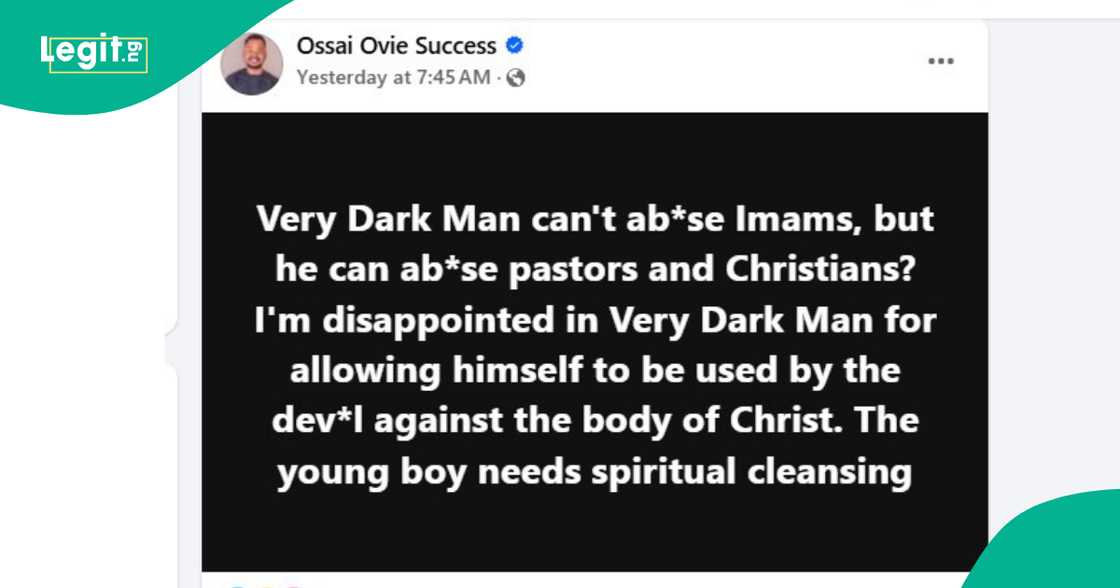The height and width of the screenshot is (588, 1120).
Task: Open the 'Yesterday at 7:45 AM' timestamp
Action: [x=393, y=77]
